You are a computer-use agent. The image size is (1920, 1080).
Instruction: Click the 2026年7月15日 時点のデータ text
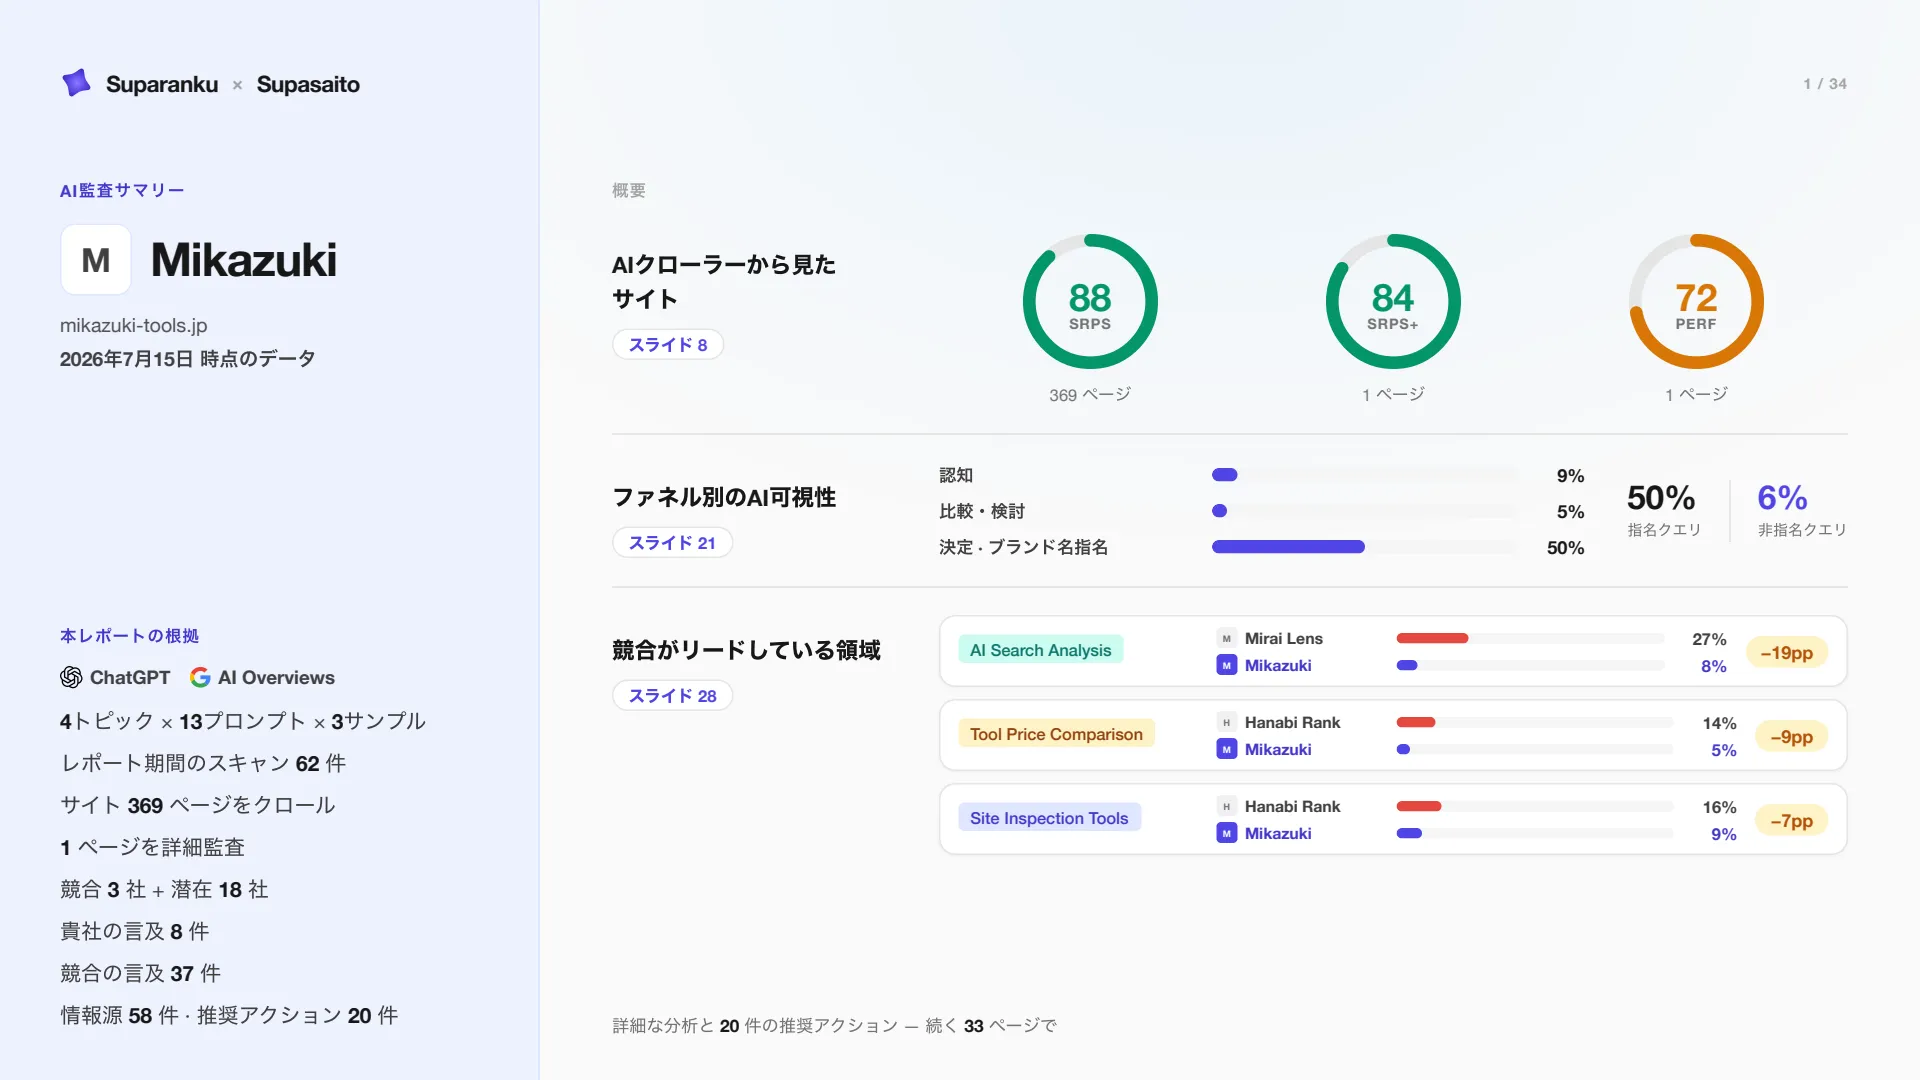[188, 359]
